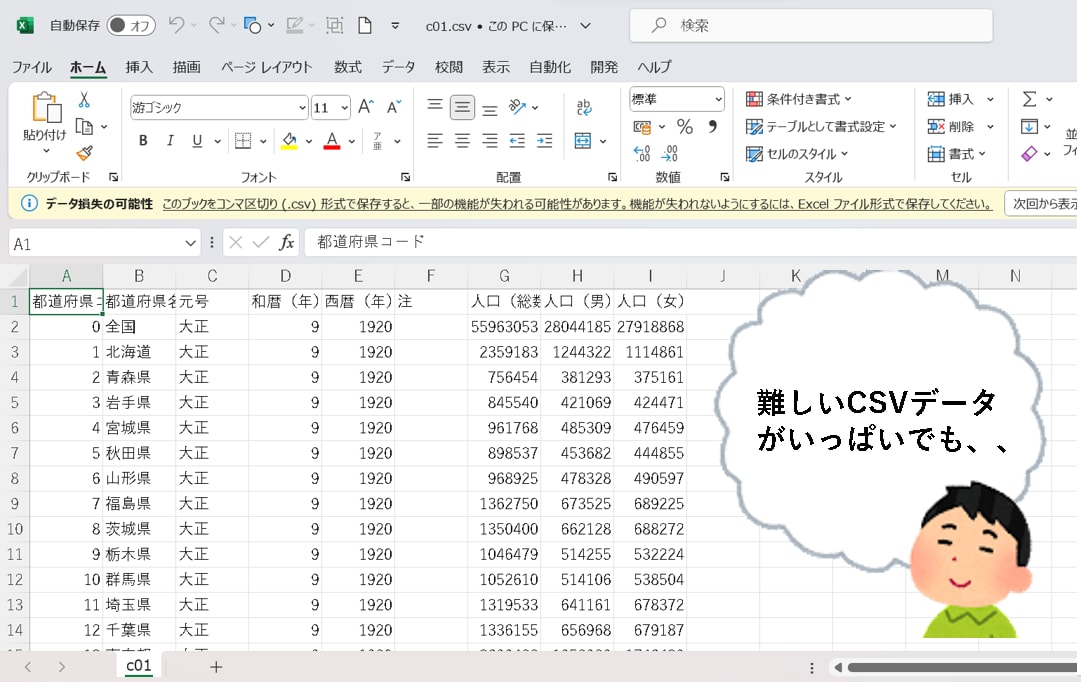Click the Copy icon
Viewport: 1081px width, 682px height.
tap(84, 127)
